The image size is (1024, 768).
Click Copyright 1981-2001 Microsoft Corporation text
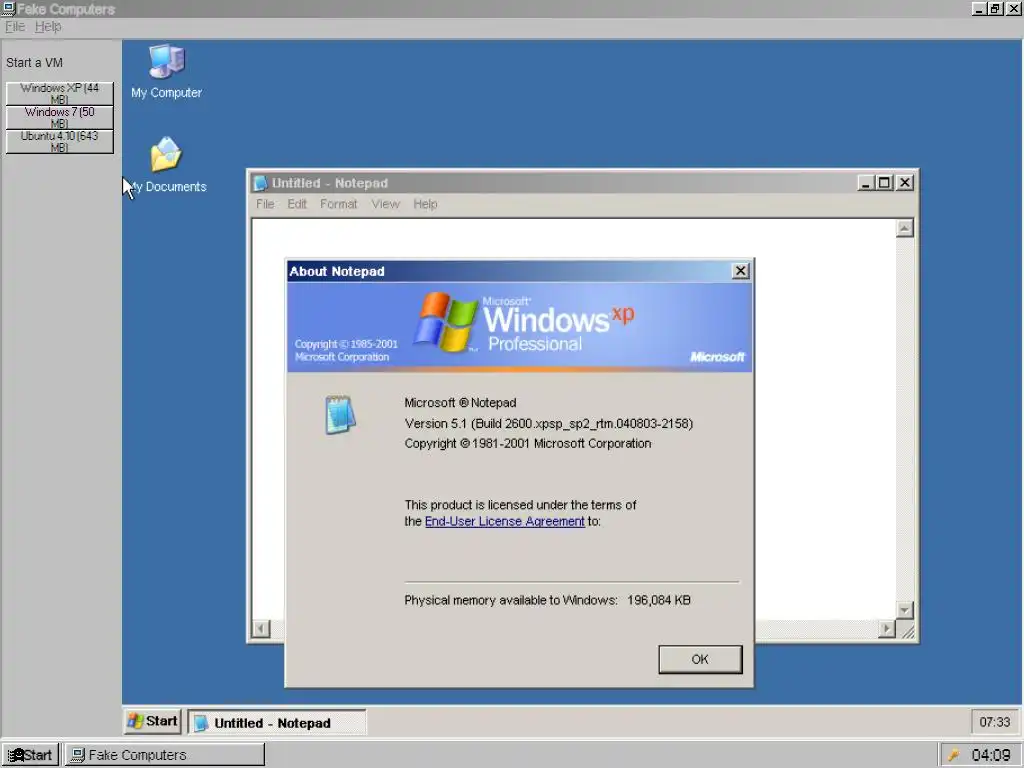tap(528, 443)
